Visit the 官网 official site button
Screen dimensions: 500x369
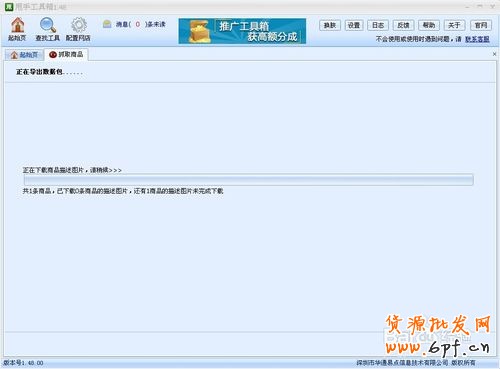coord(481,25)
